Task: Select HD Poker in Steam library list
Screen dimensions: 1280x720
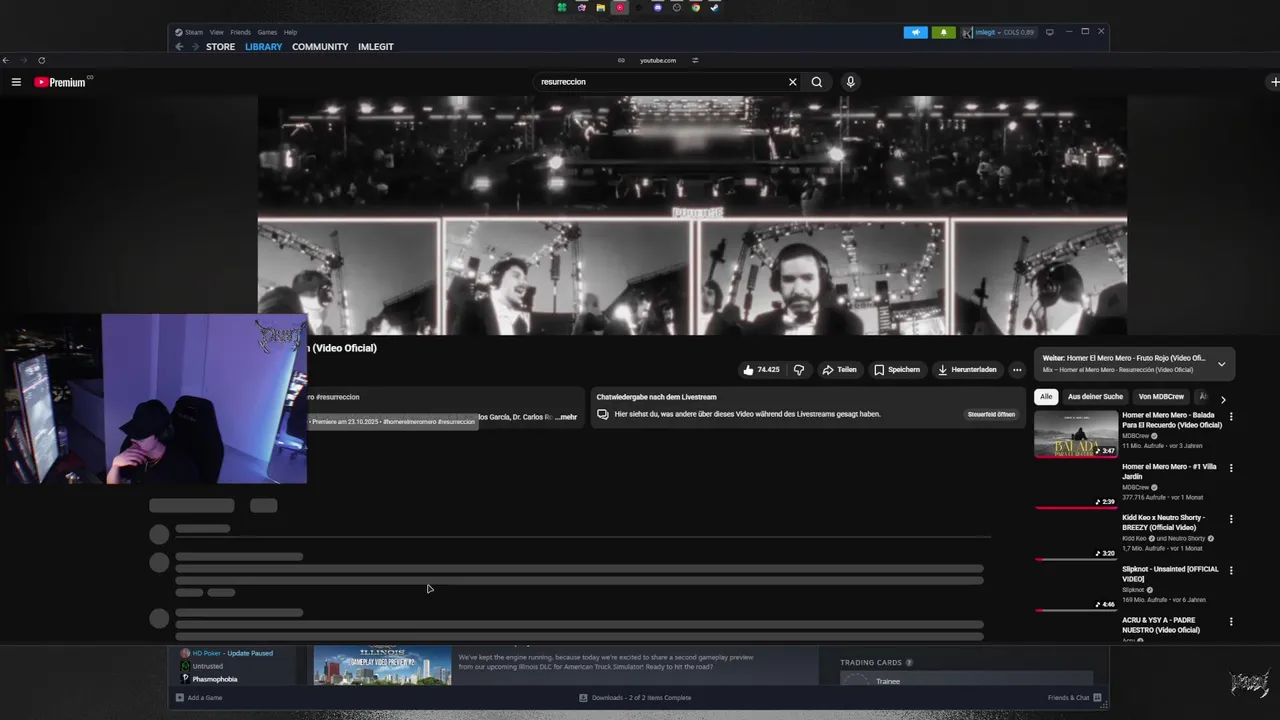Action: pyautogui.click(x=226, y=653)
